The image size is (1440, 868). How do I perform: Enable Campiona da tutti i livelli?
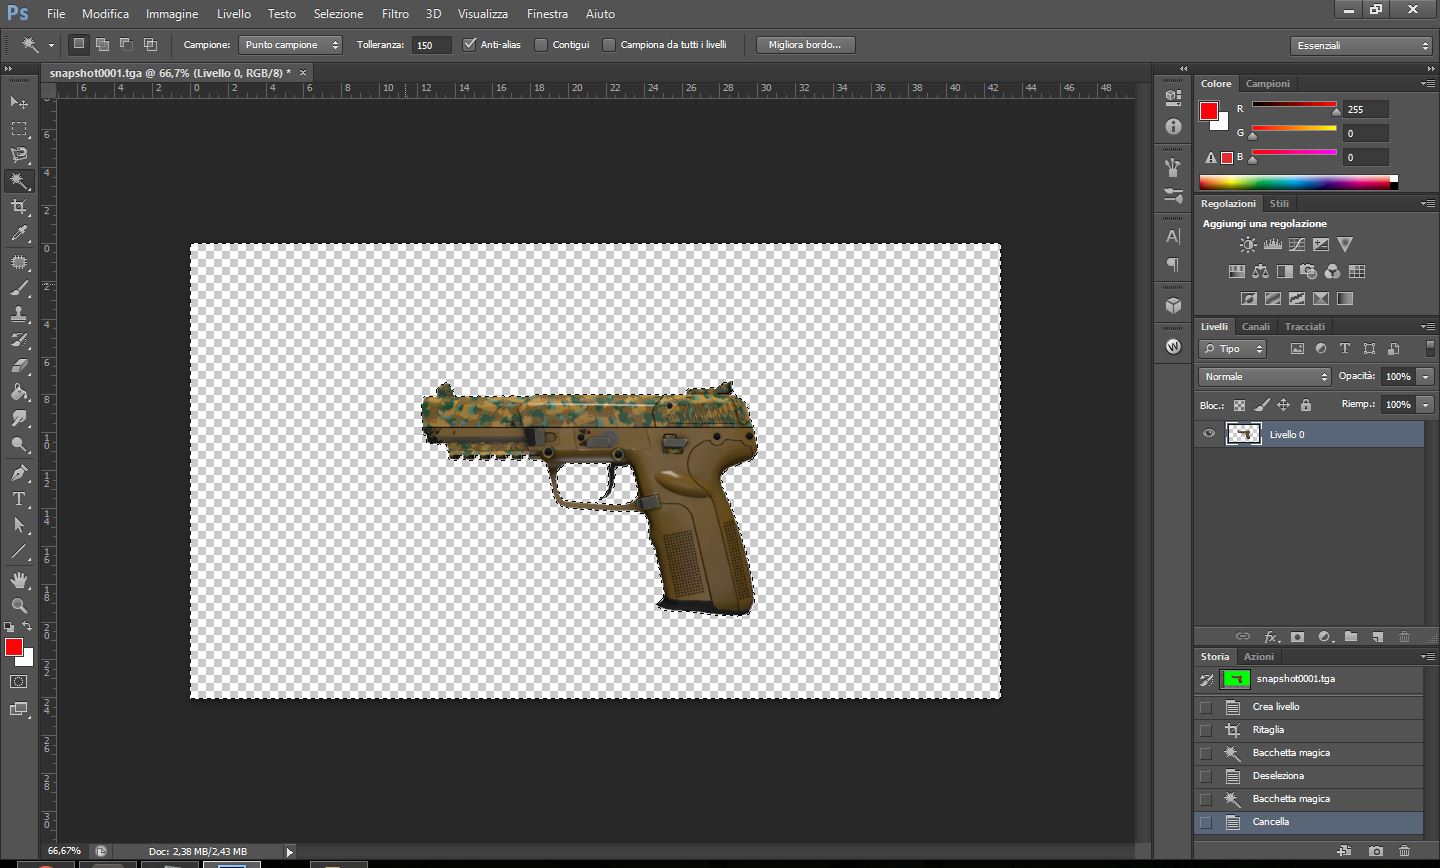coord(609,45)
